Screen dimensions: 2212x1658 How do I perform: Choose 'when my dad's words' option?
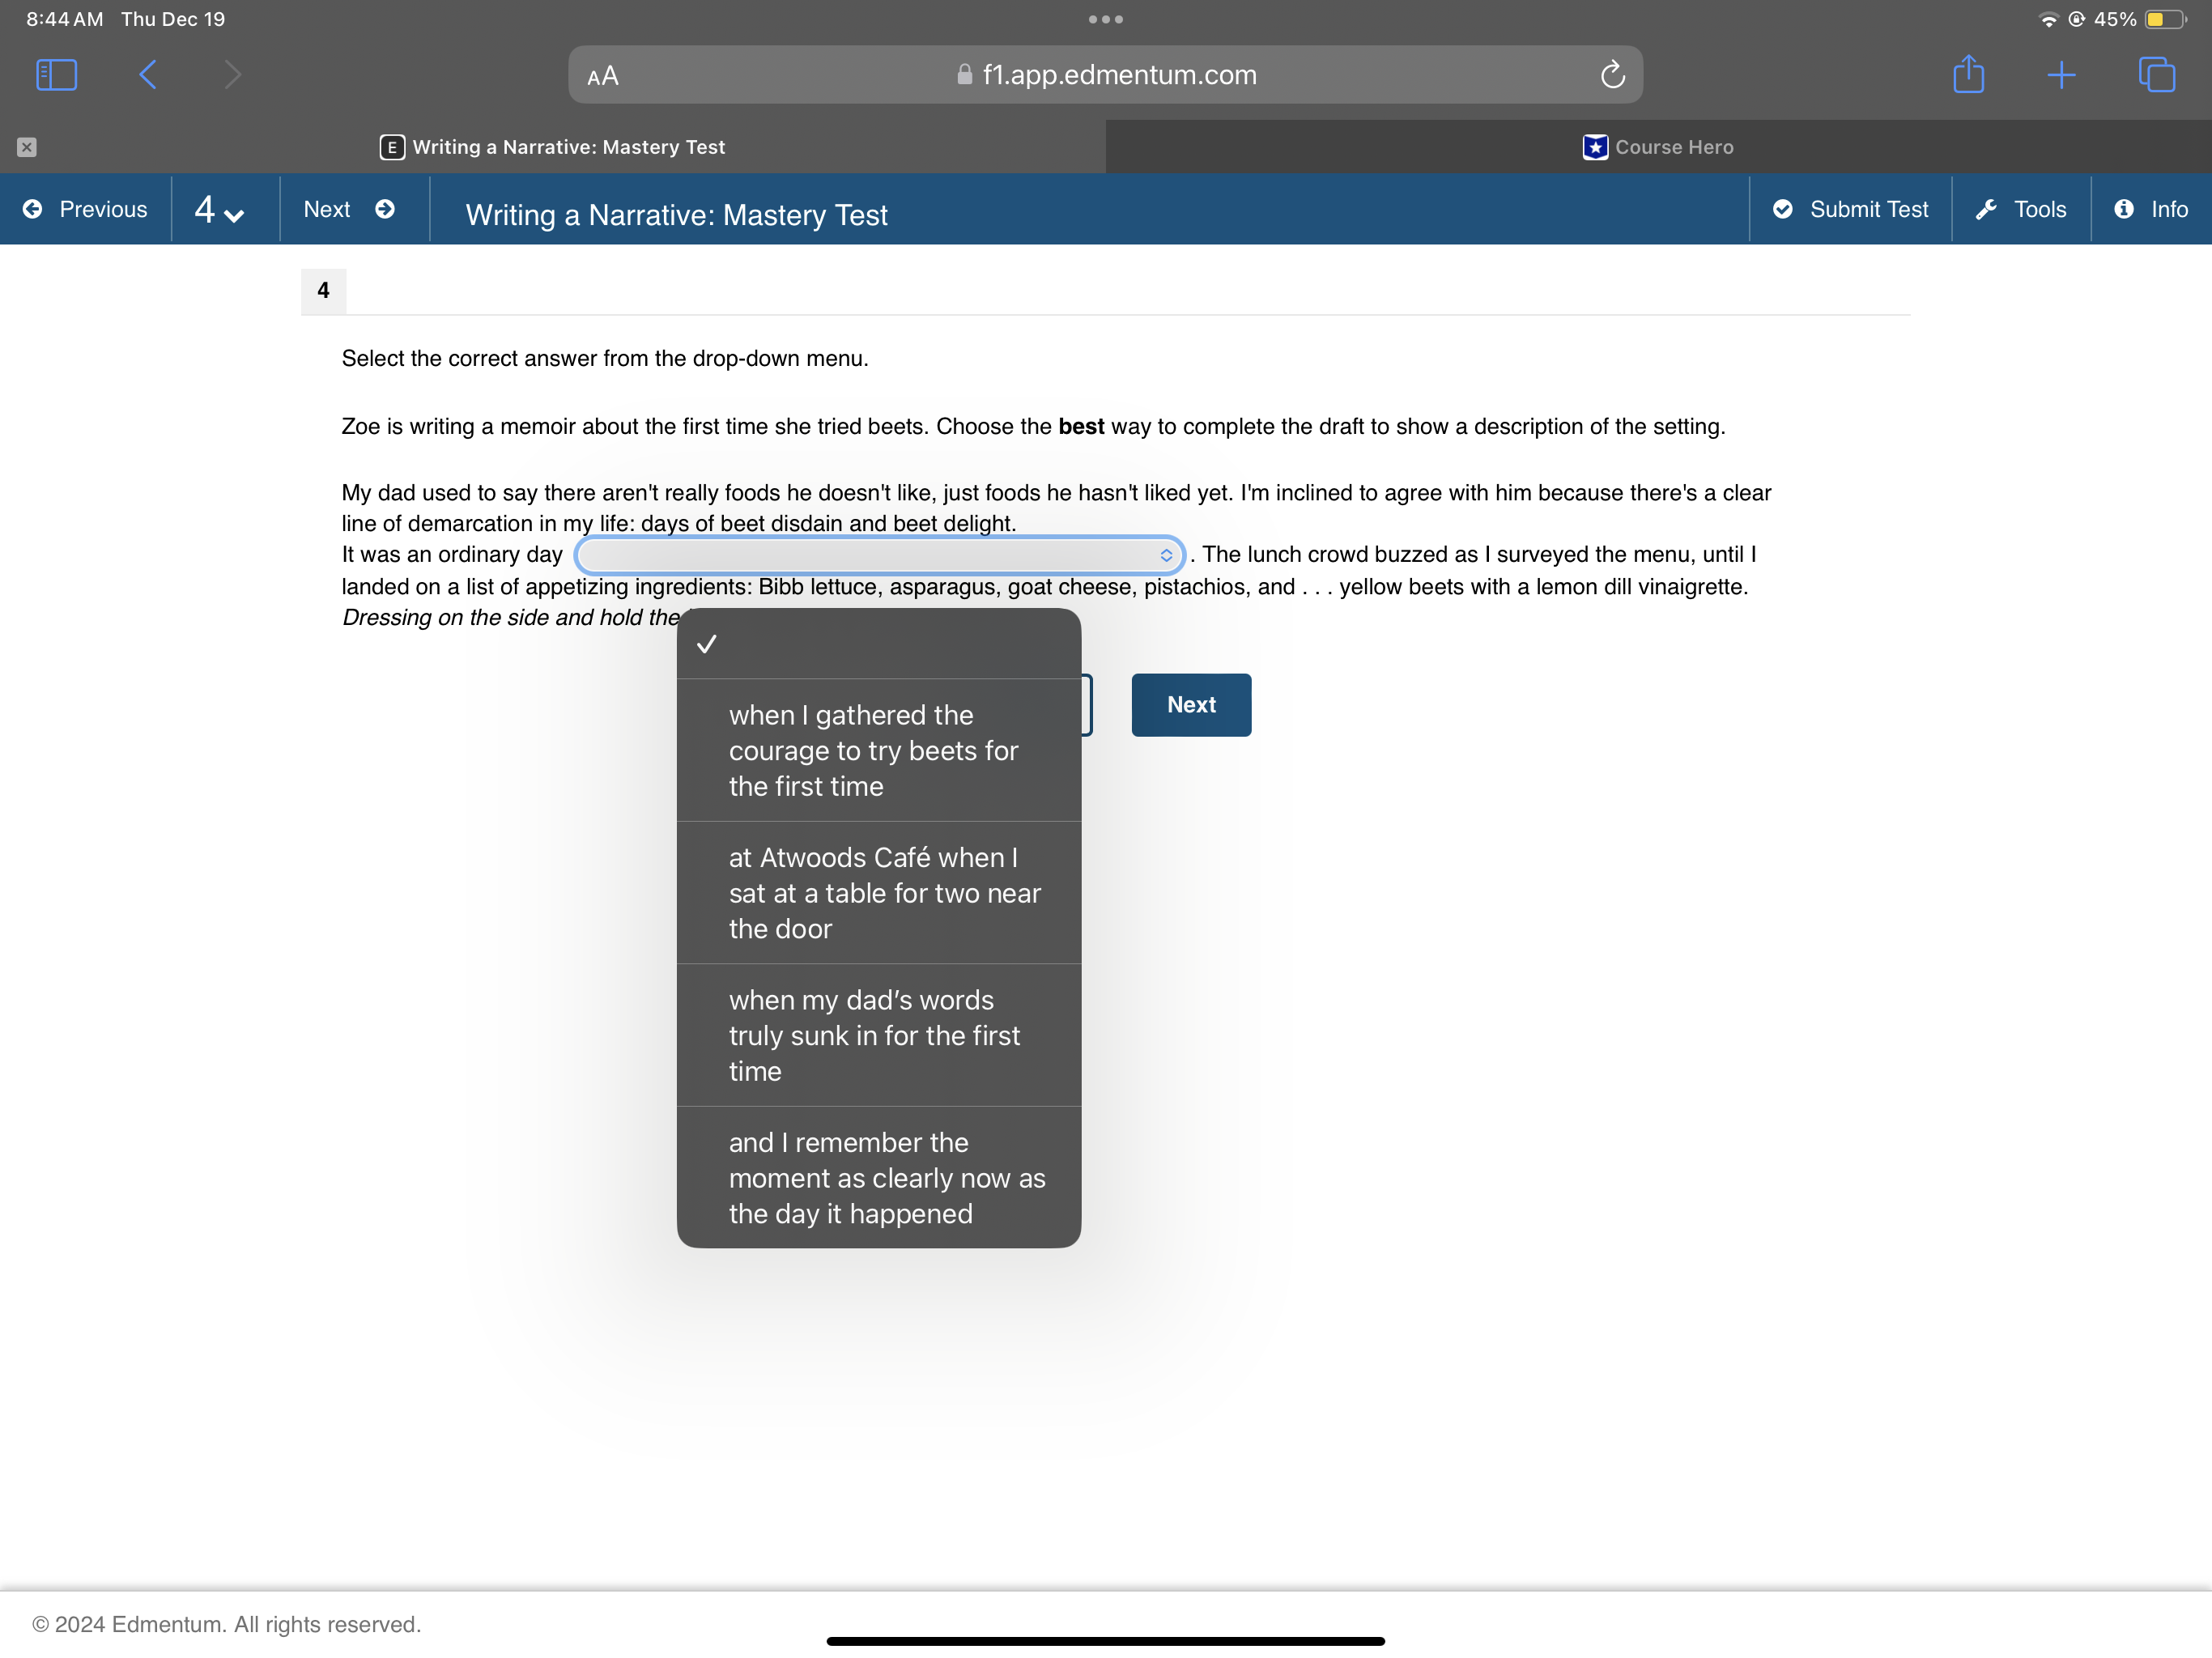878,1035
